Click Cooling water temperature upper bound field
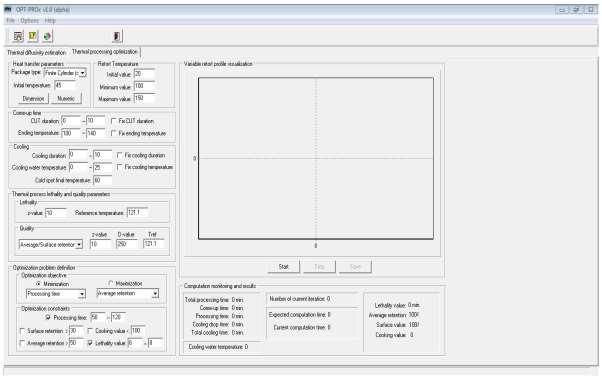The height and width of the screenshot is (380, 602). [103, 168]
